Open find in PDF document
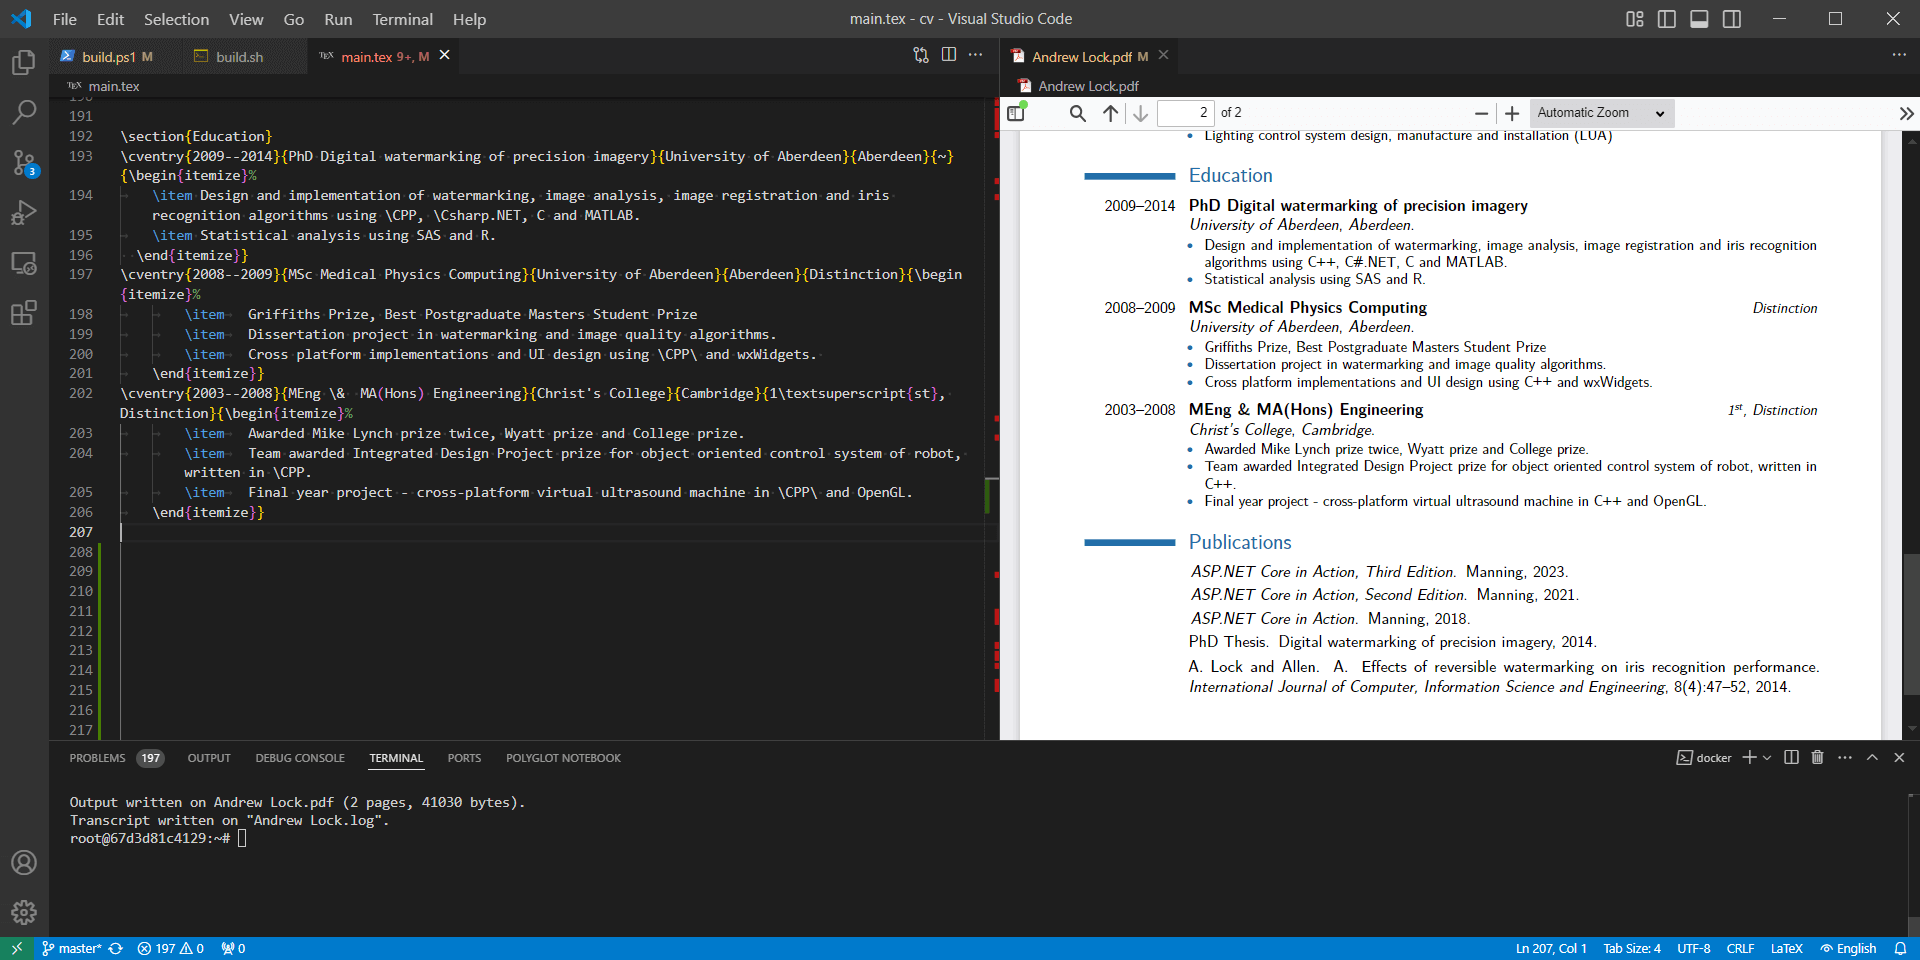Image resolution: width=1920 pixels, height=960 pixels. coord(1077,113)
